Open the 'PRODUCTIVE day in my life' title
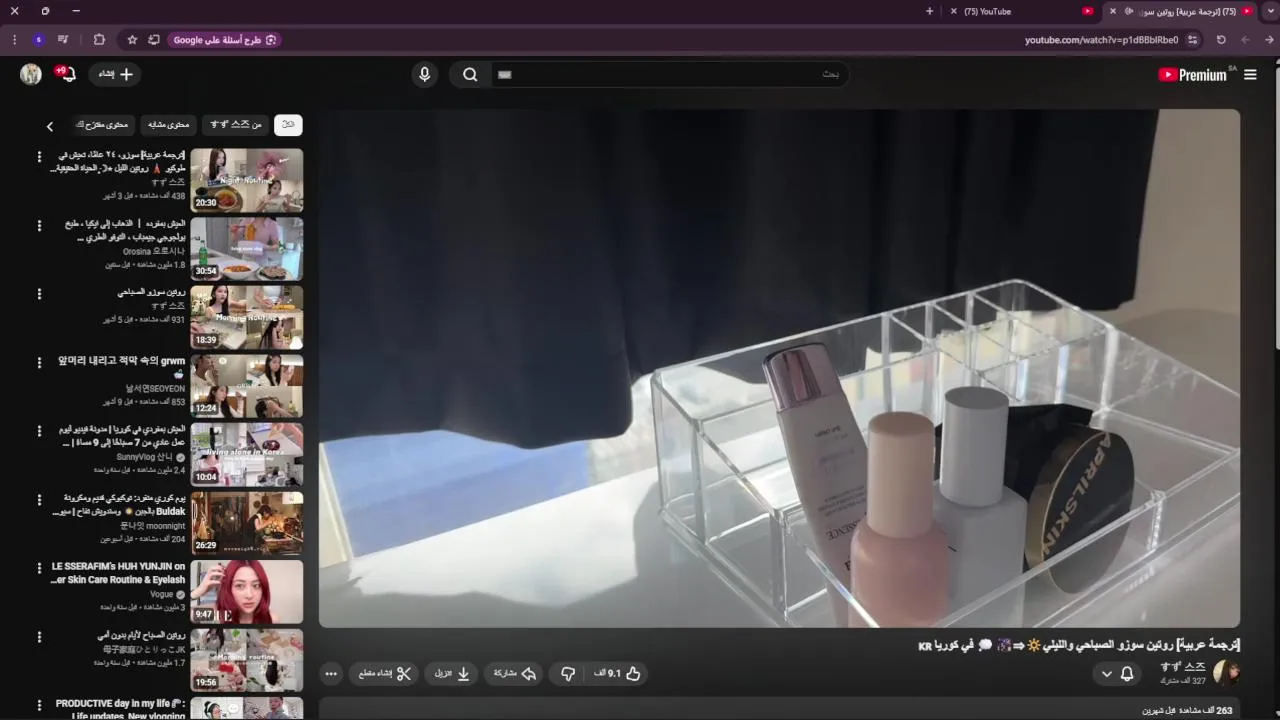This screenshot has height=720, width=1280. pyautogui.click(x=121, y=709)
